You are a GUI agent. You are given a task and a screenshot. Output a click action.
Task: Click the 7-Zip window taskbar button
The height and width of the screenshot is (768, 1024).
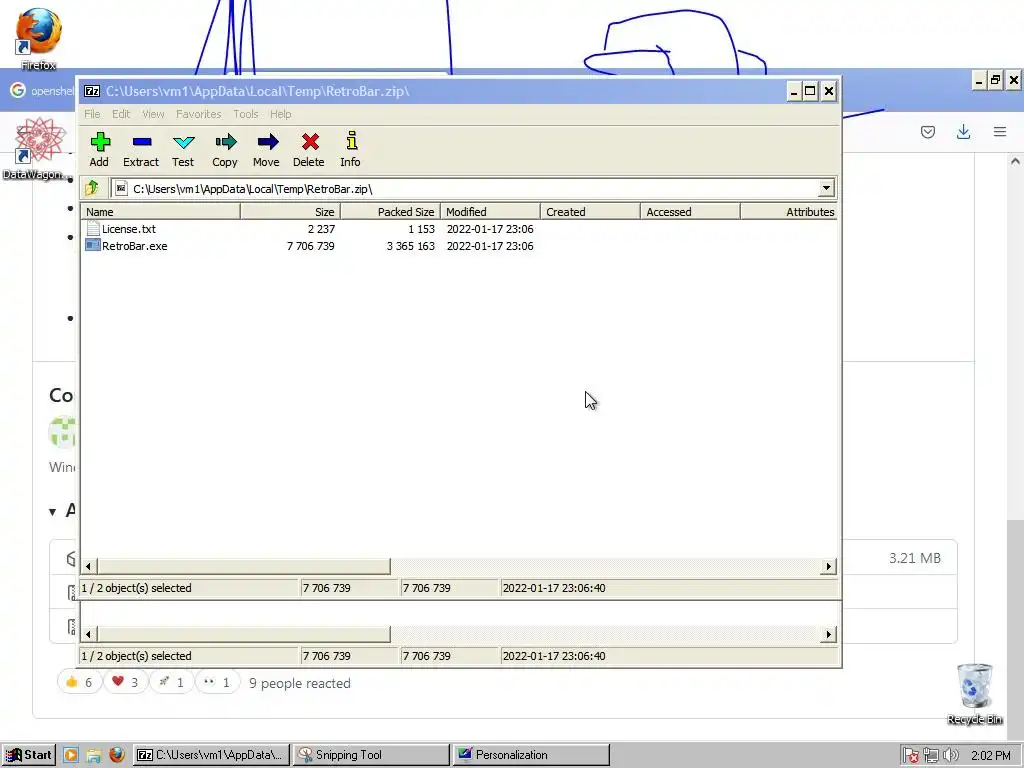point(212,755)
